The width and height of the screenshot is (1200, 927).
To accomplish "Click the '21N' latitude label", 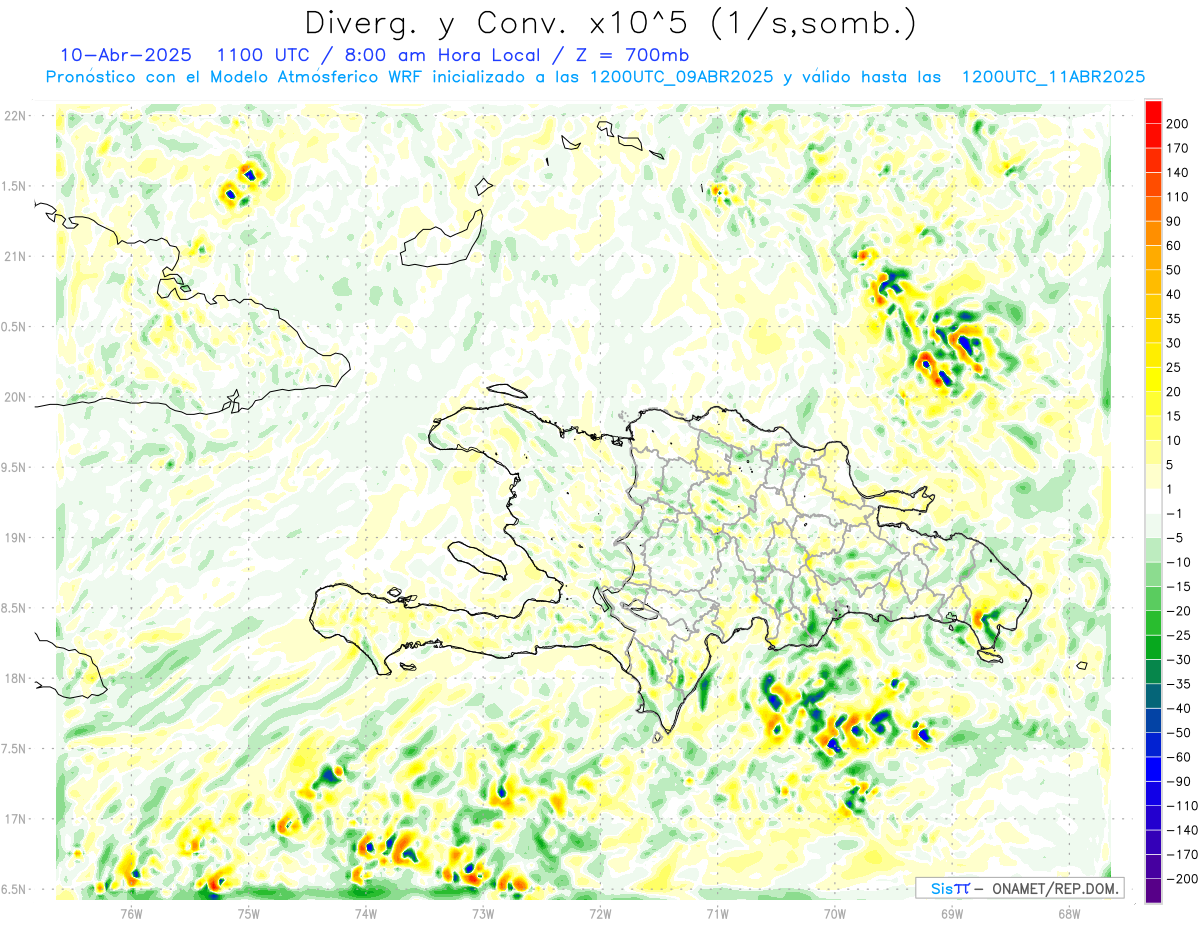I will (14, 256).
